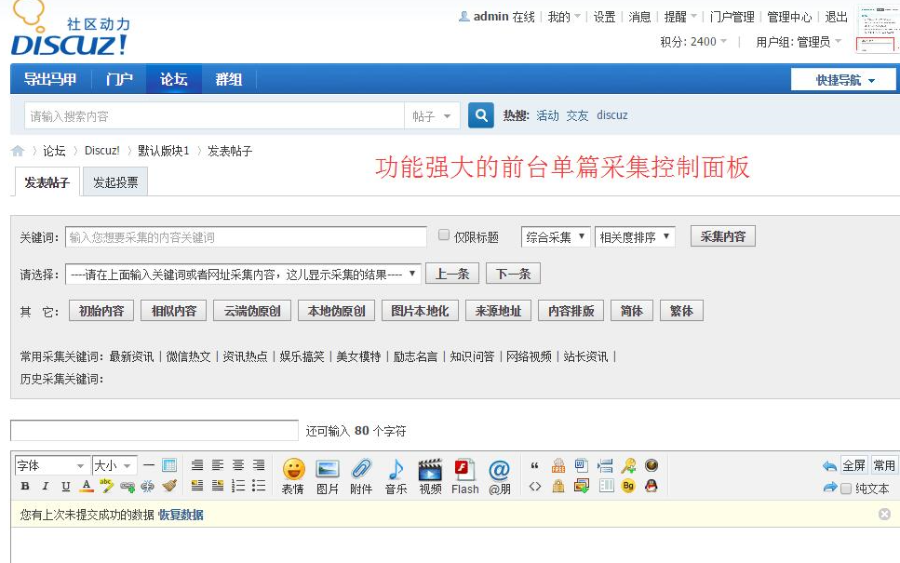Open the 字体 font dropdown

(x=51, y=465)
